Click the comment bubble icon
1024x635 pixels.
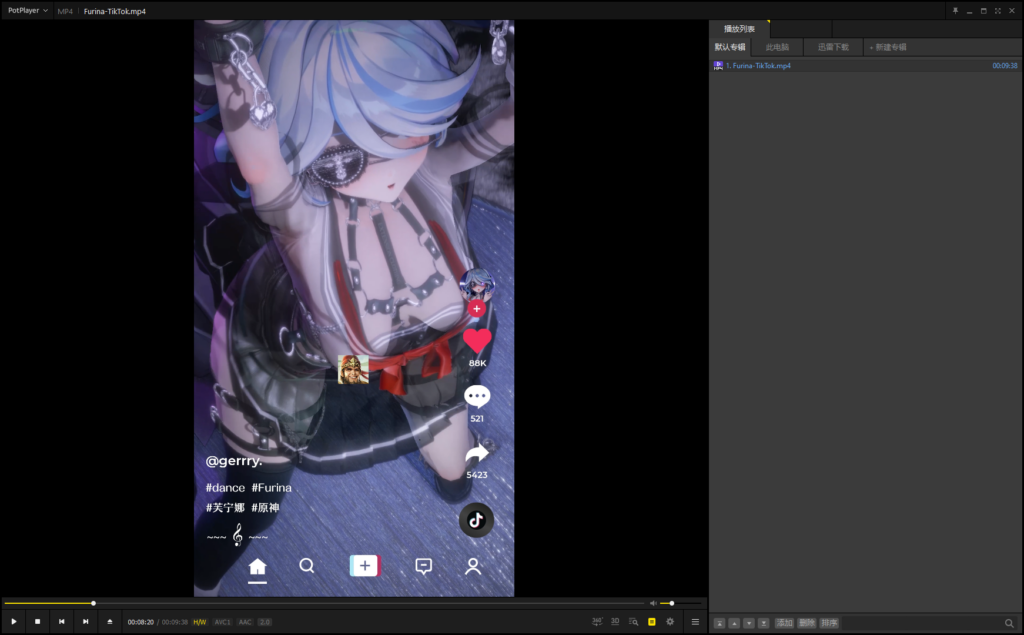(477, 397)
